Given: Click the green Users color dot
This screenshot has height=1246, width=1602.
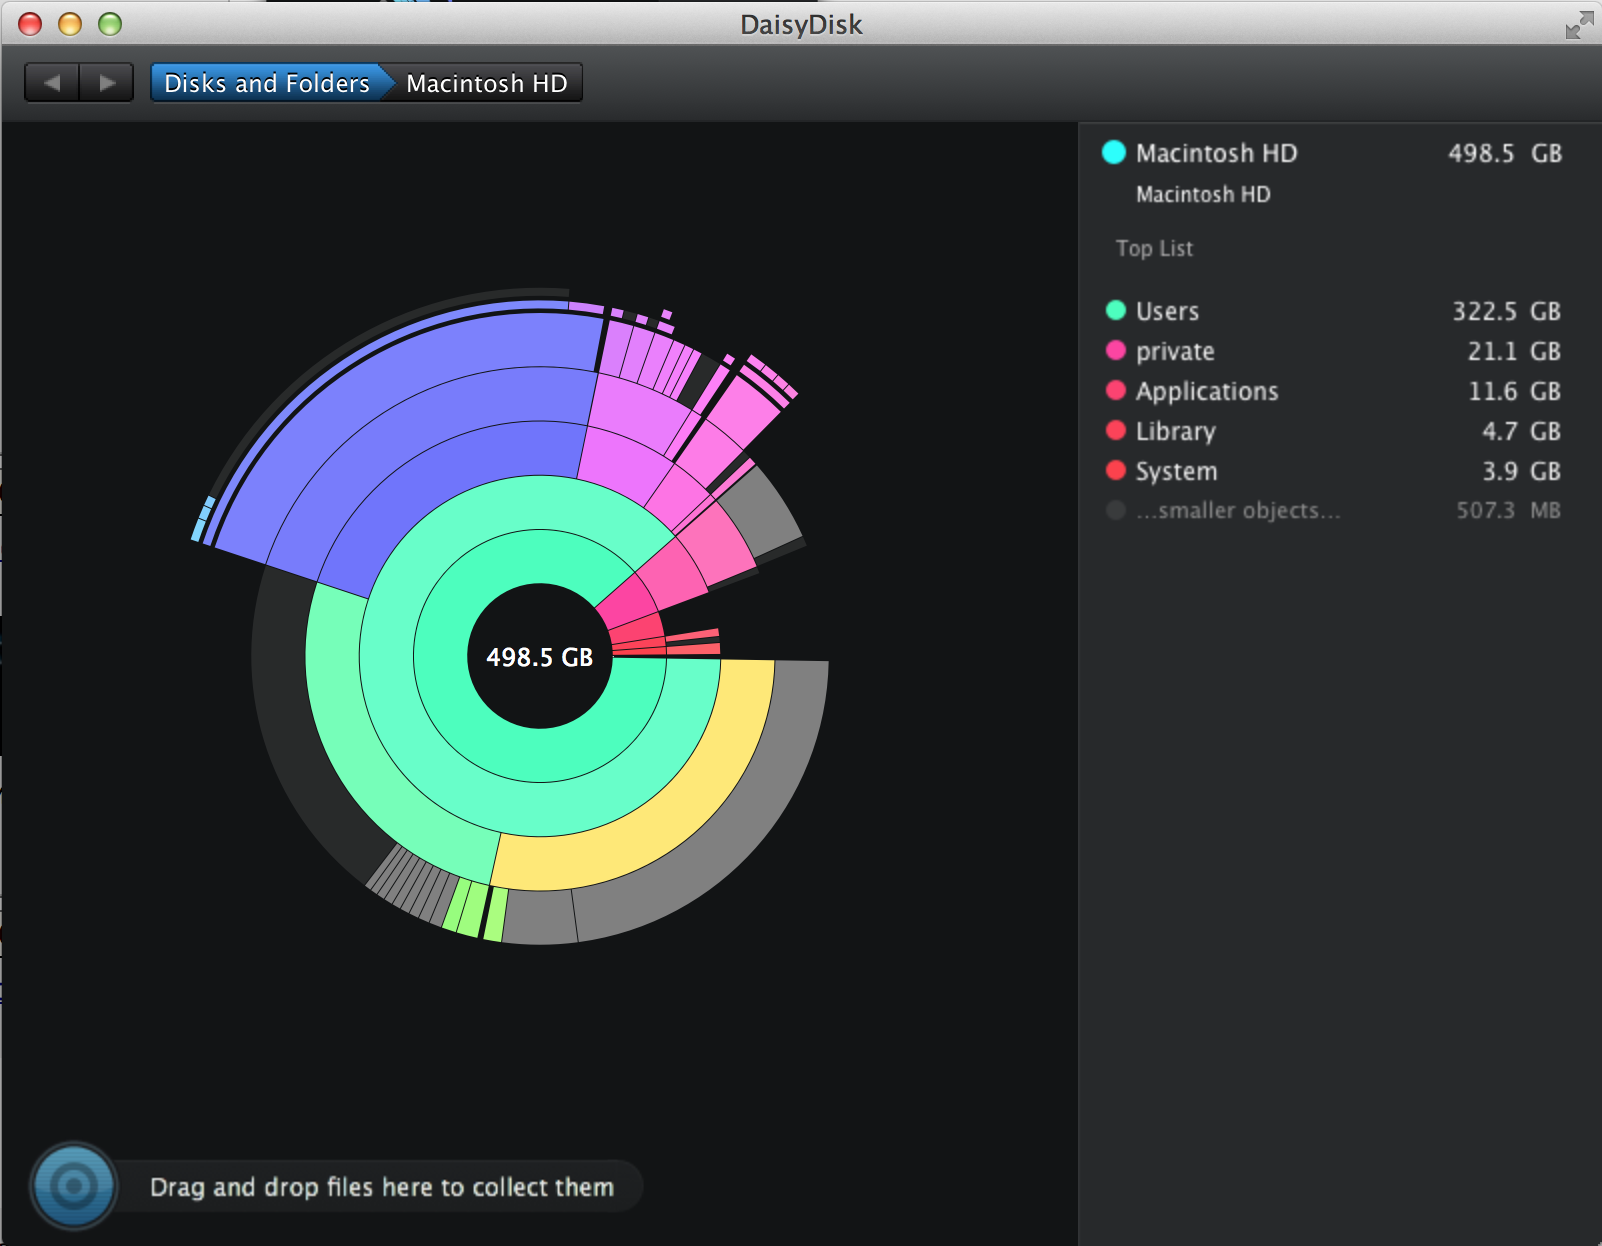Looking at the screenshot, I should (x=1116, y=310).
